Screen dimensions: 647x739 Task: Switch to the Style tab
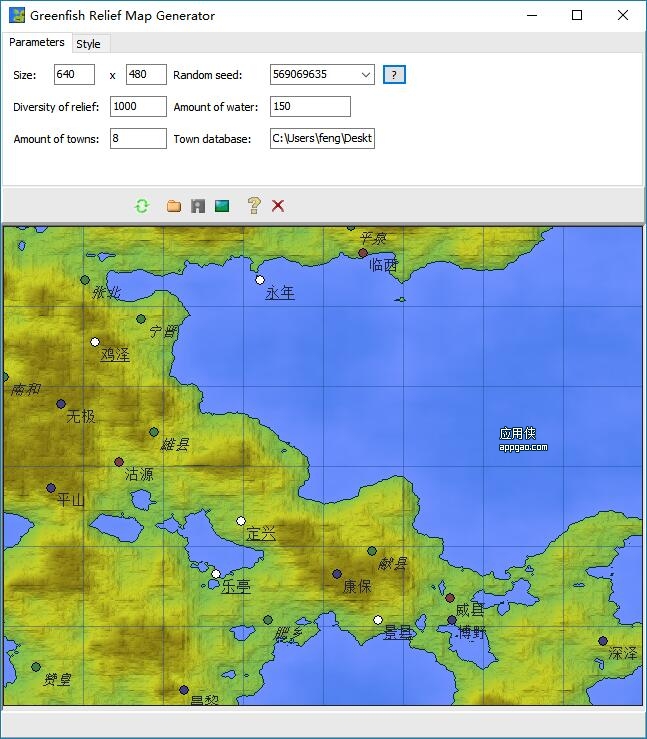[89, 44]
